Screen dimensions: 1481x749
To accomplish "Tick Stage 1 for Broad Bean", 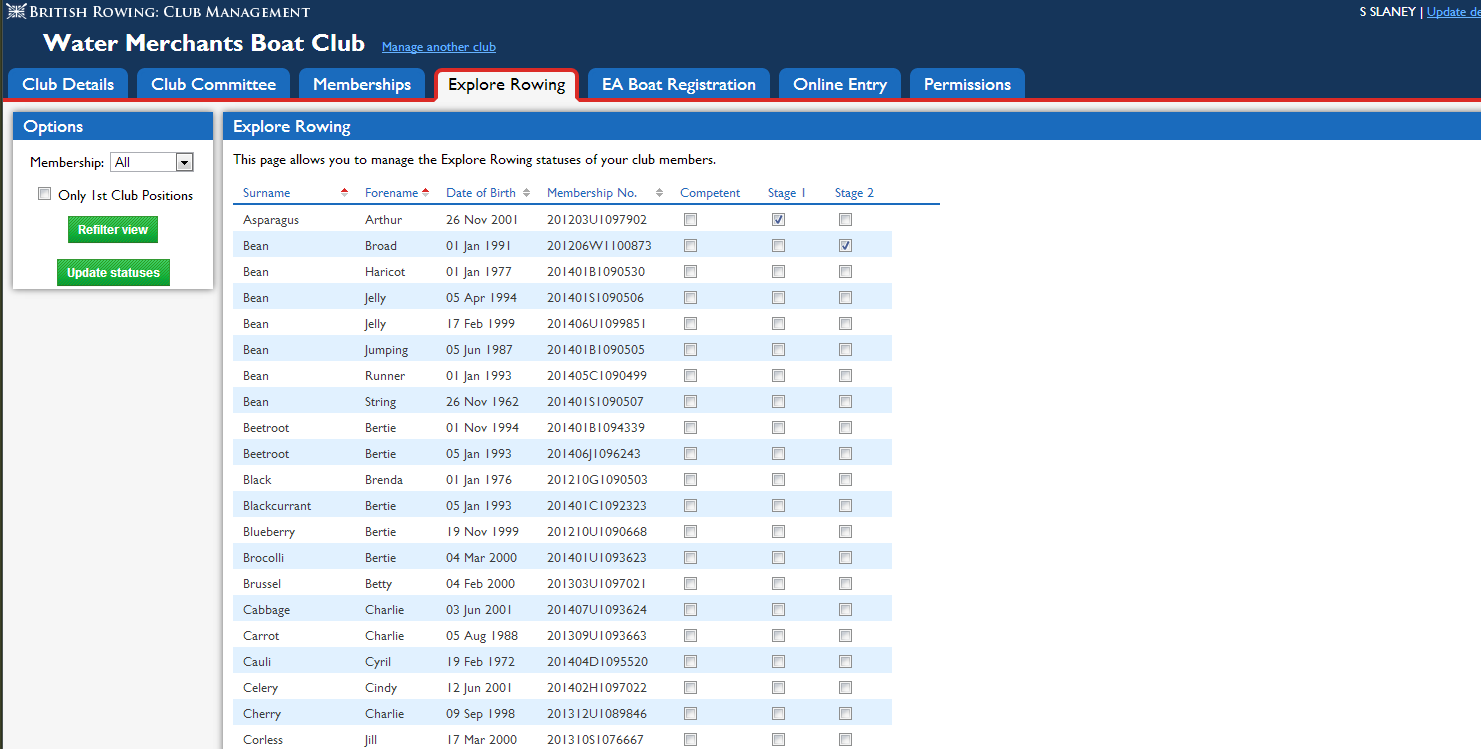I will coord(778,245).
